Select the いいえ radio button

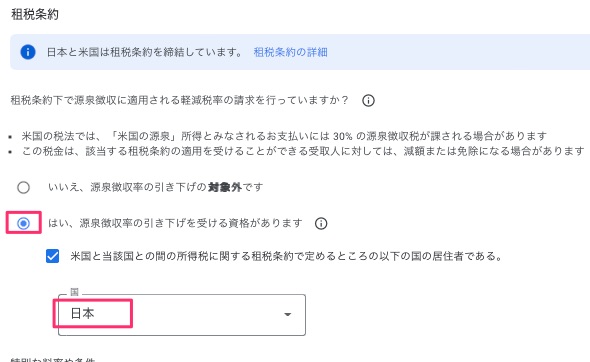23,187
